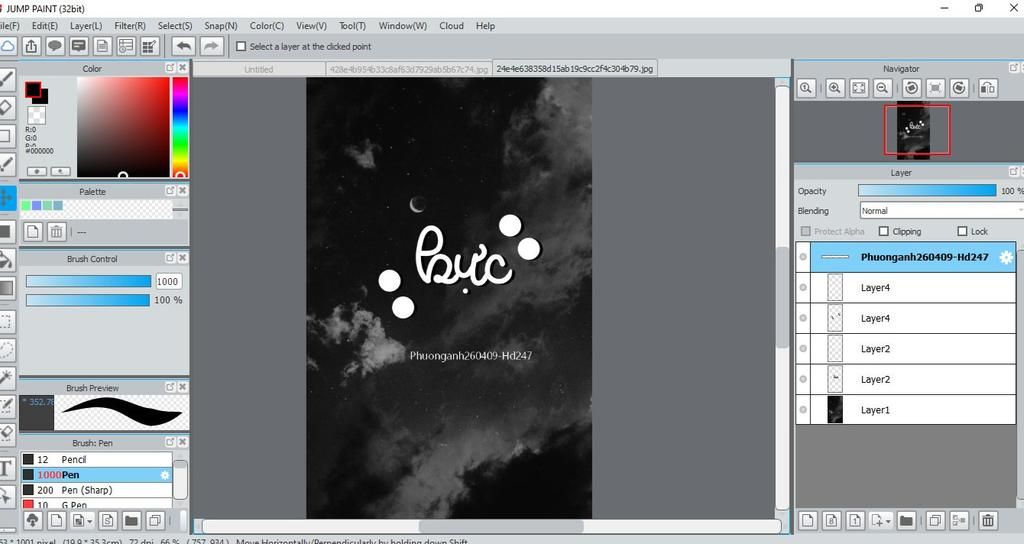Download cloud brushes in the Brush panel

tap(32, 520)
